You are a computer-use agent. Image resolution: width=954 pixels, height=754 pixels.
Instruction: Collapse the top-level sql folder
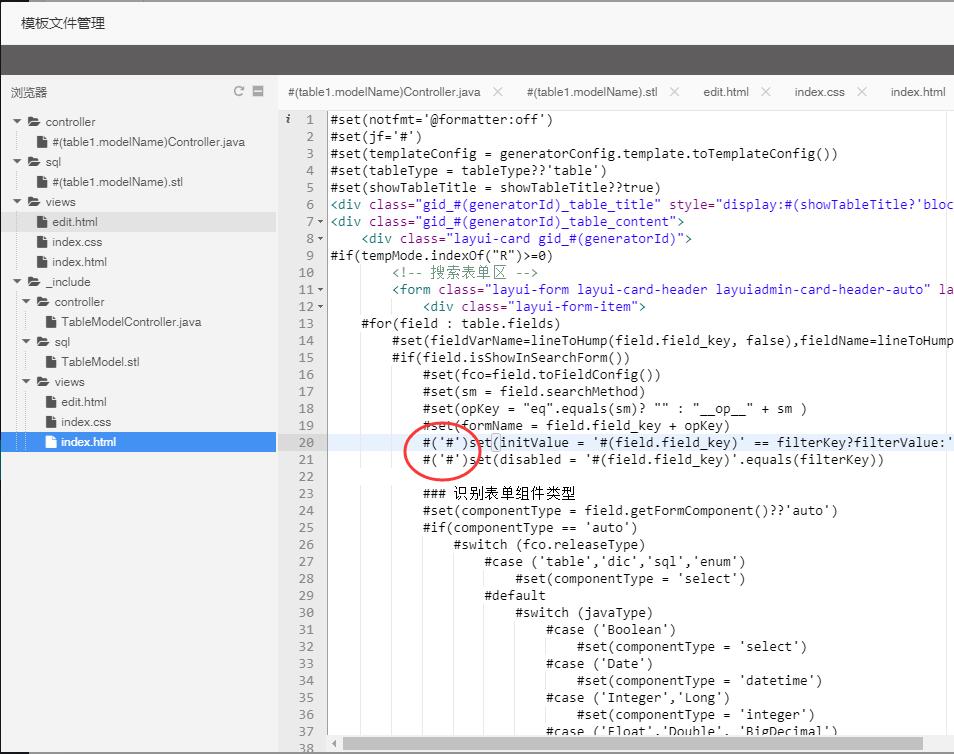click(17, 162)
